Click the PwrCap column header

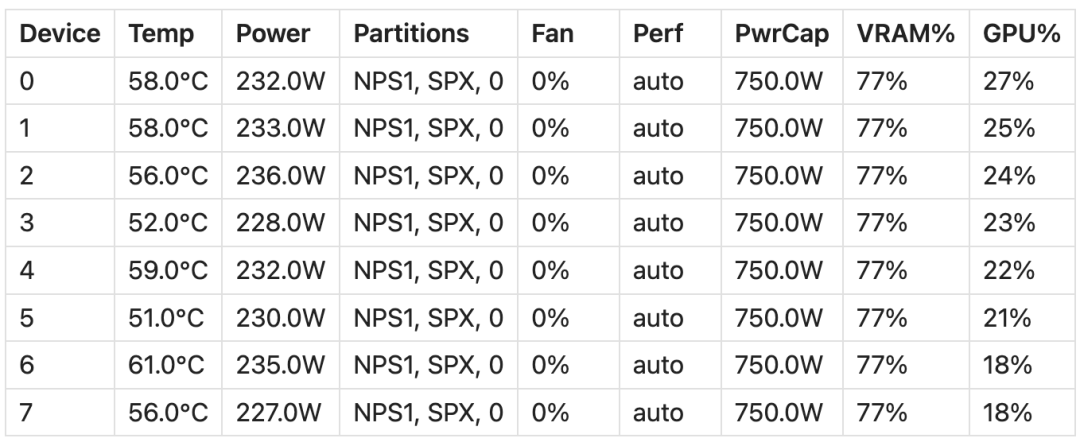[782, 33]
